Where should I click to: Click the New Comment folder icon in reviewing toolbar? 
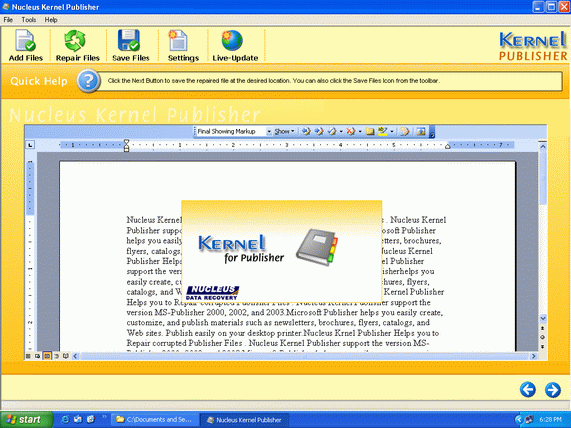click(370, 131)
